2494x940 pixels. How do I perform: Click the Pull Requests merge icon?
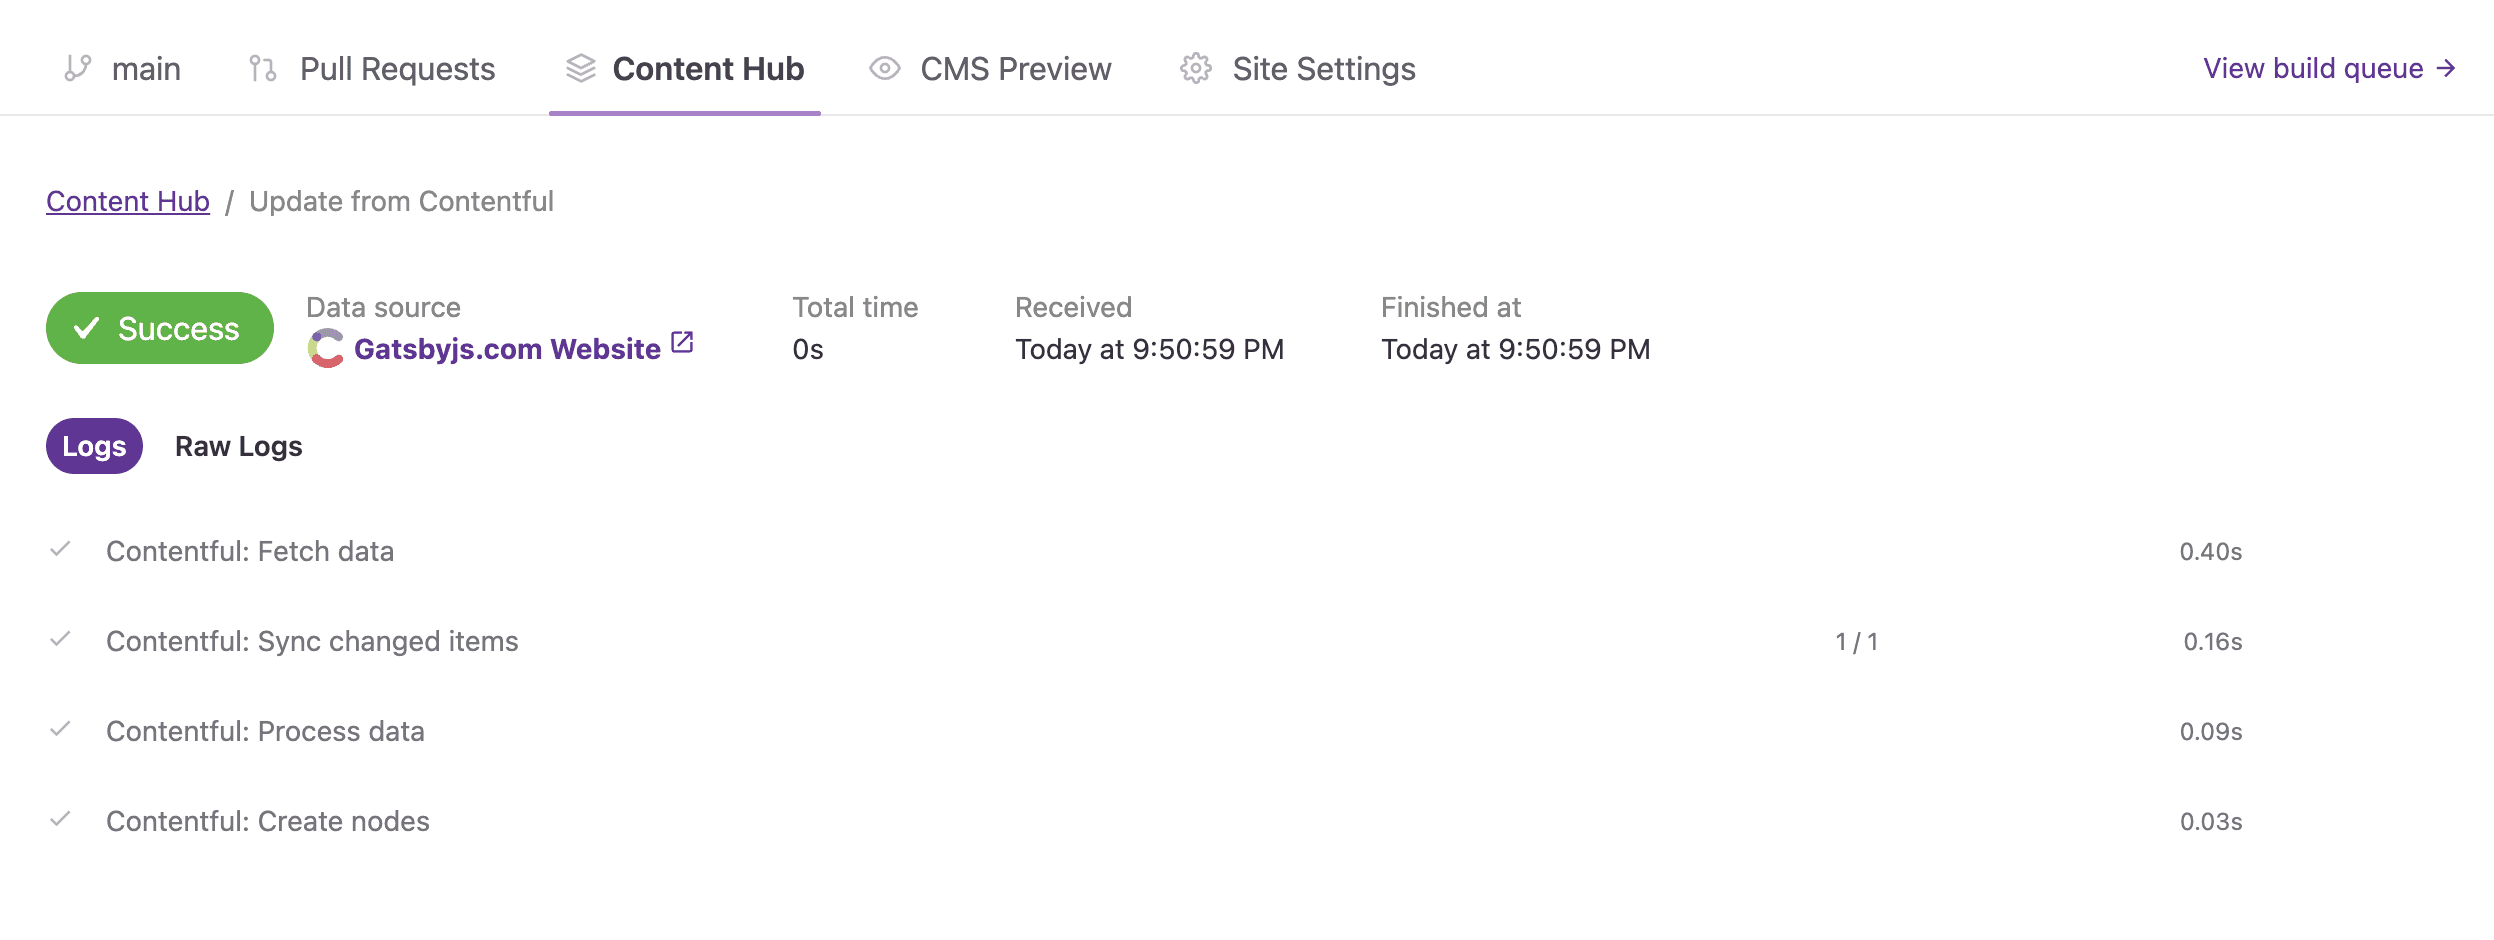click(x=263, y=68)
